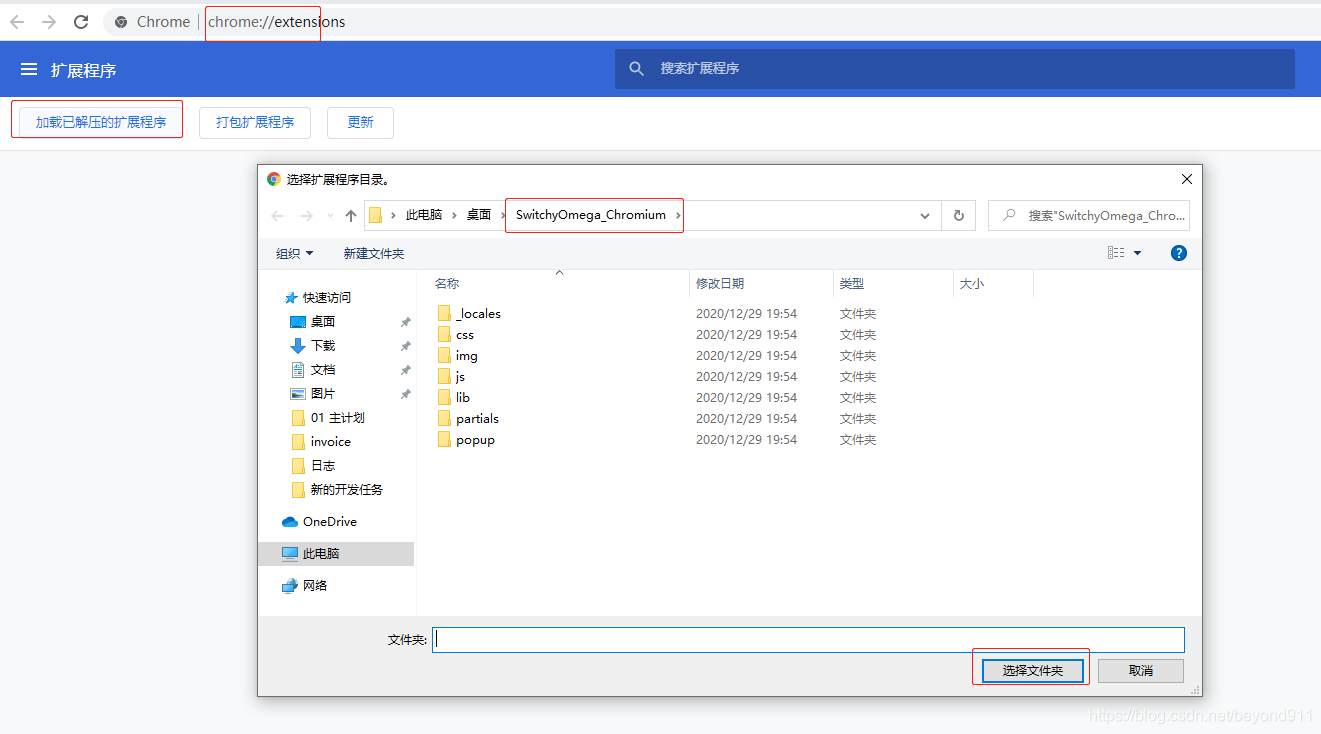
Task: Select Network in navigation pane
Action: point(305,586)
